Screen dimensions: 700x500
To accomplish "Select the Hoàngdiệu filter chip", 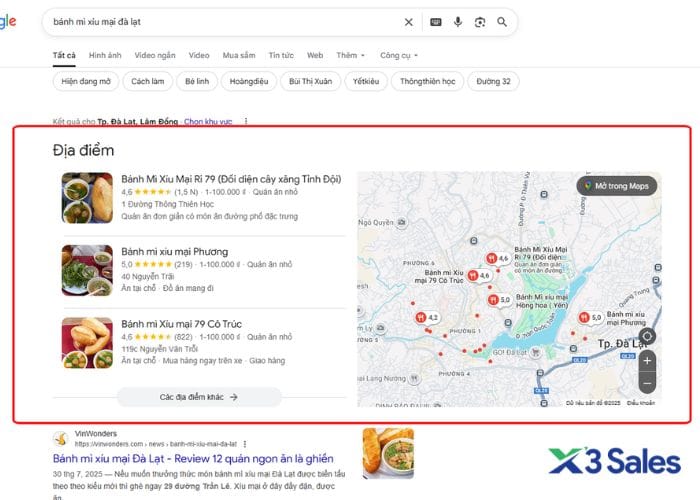I will (249, 81).
